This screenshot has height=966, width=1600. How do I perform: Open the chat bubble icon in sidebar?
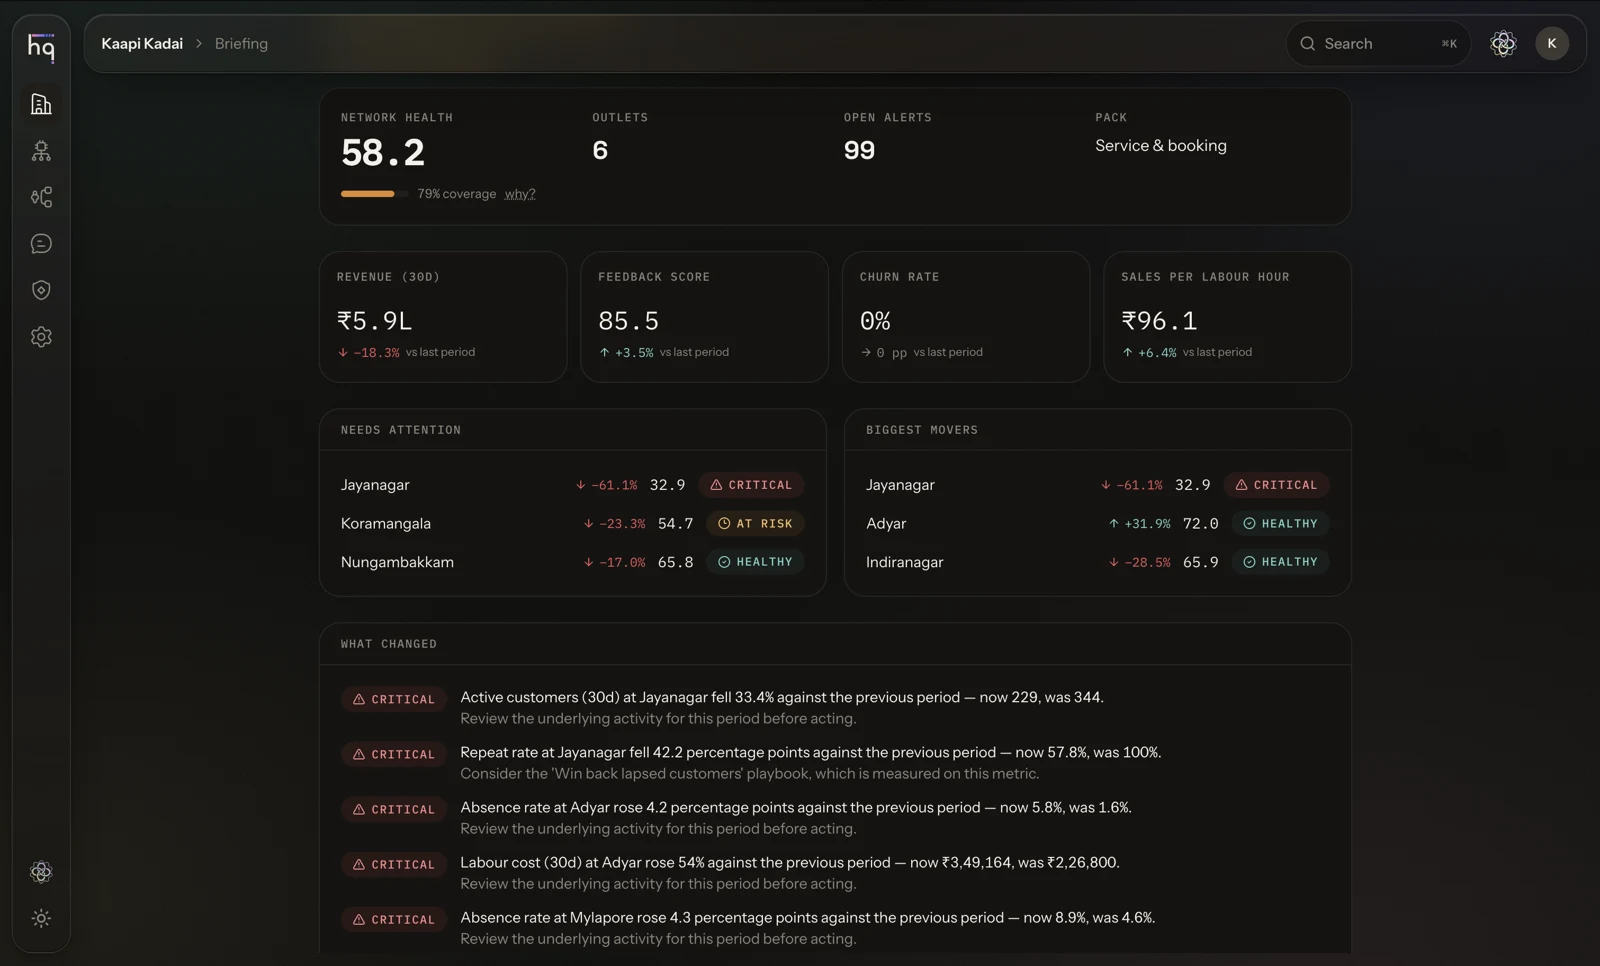click(x=41, y=244)
